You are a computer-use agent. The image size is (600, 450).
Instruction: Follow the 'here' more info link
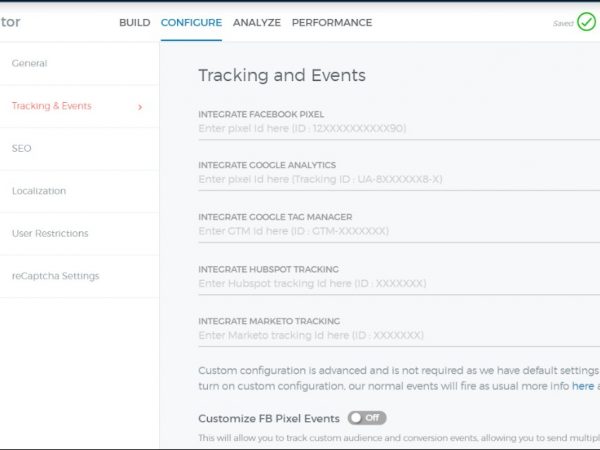[x=583, y=386]
